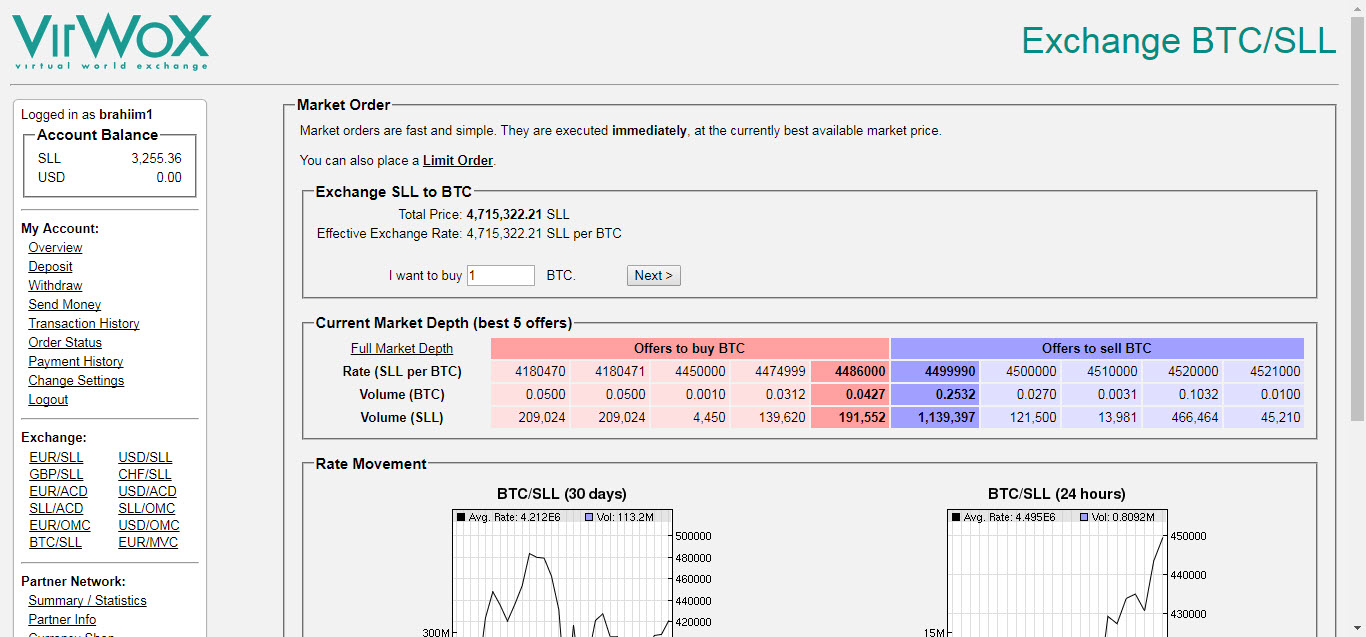Select the buy rate 4180471
Viewport: 1366px width, 637px height.
(611, 372)
